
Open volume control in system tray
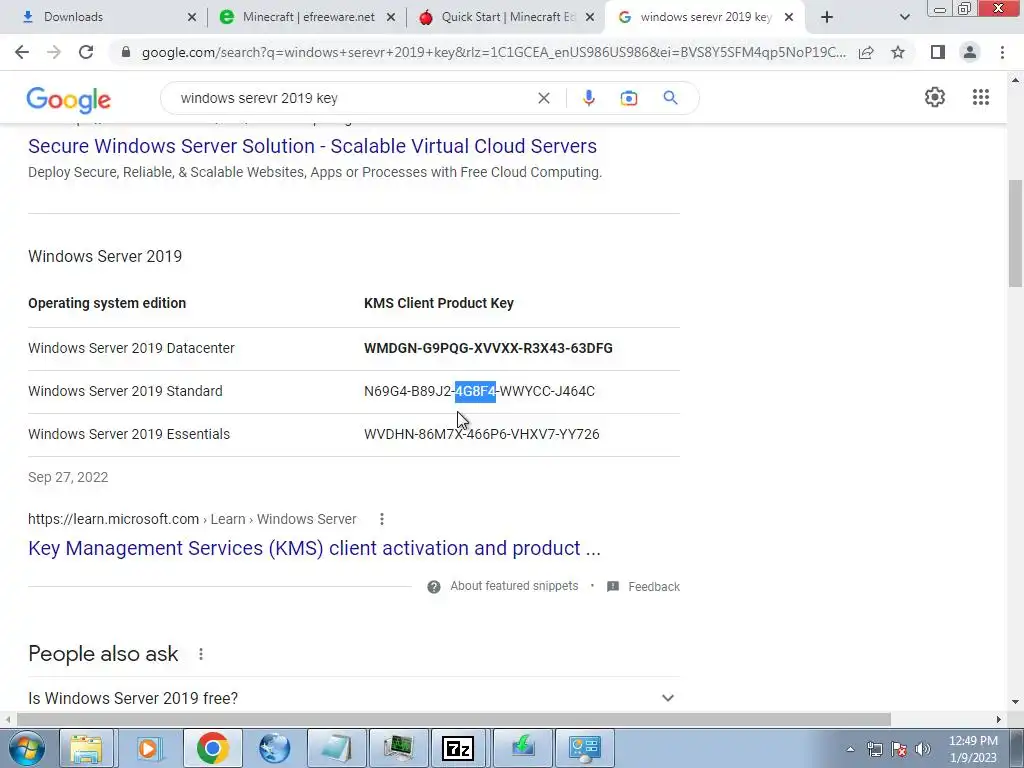[923, 749]
